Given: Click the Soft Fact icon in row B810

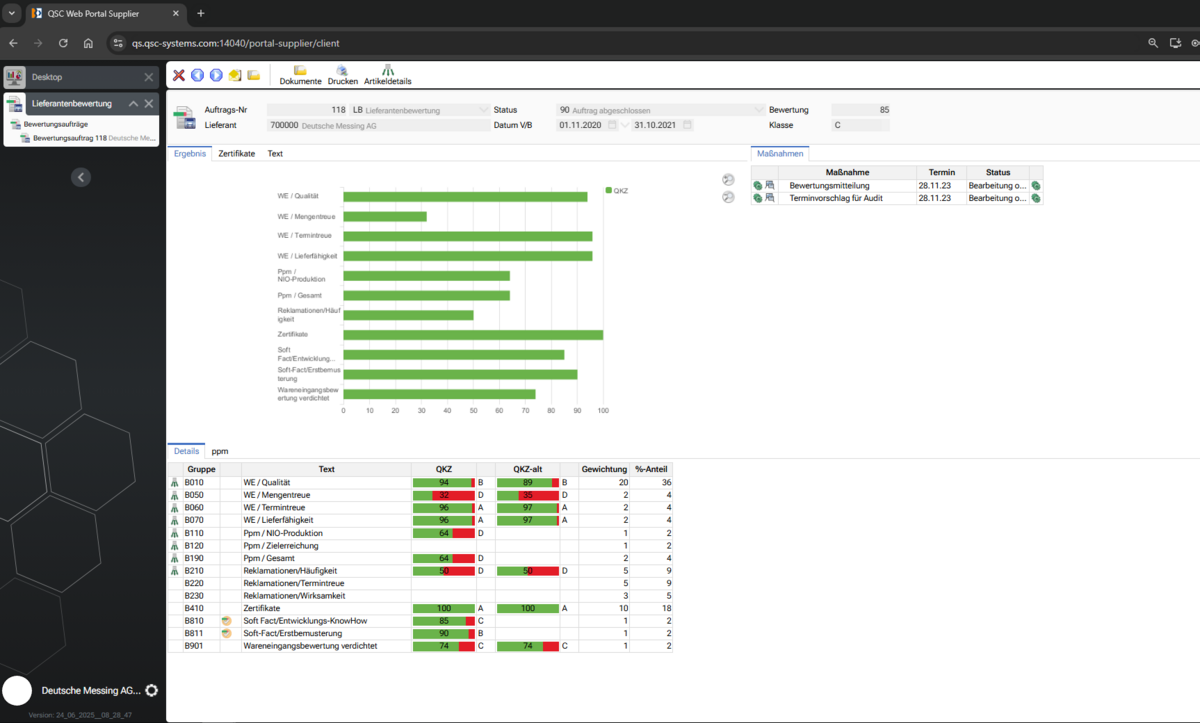Looking at the screenshot, I should (x=227, y=621).
